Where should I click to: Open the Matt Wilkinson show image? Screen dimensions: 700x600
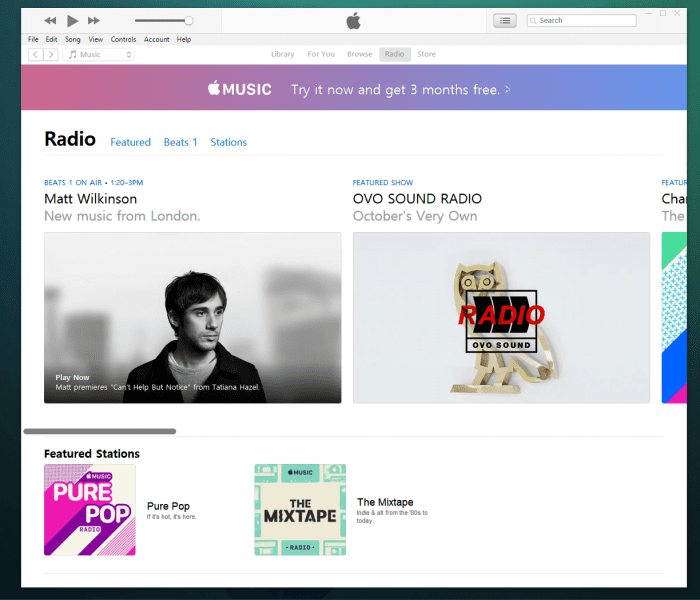click(x=192, y=317)
